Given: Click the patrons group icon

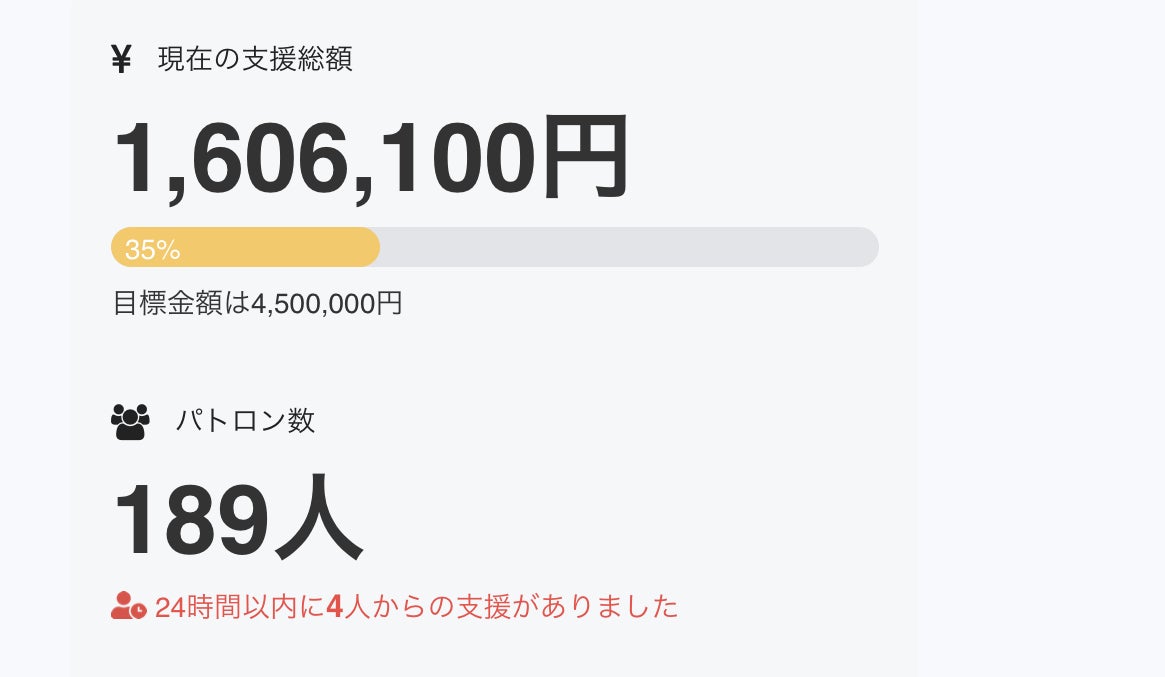Looking at the screenshot, I should [x=130, y=421].
